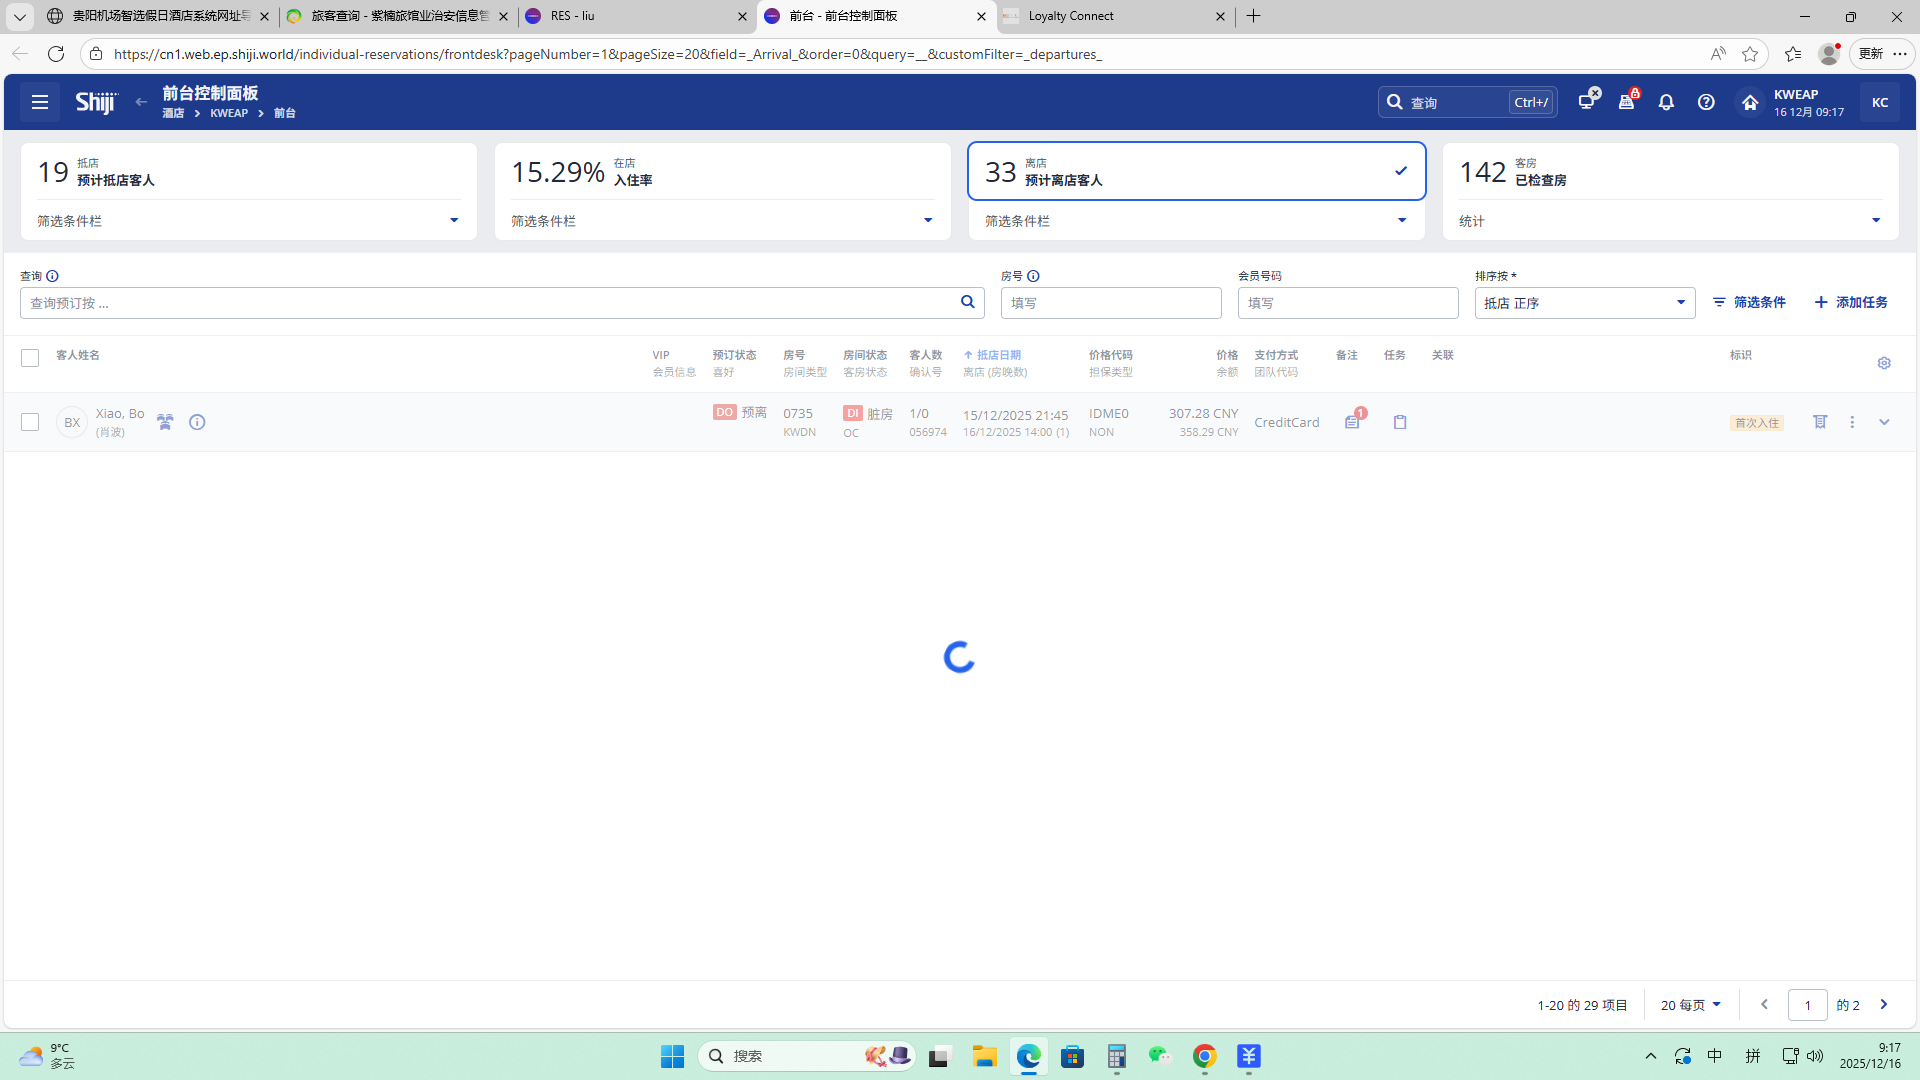Click the home icon next to KWEAP
This screenshot has width=1920, height=1080.
coord(1750,102)
